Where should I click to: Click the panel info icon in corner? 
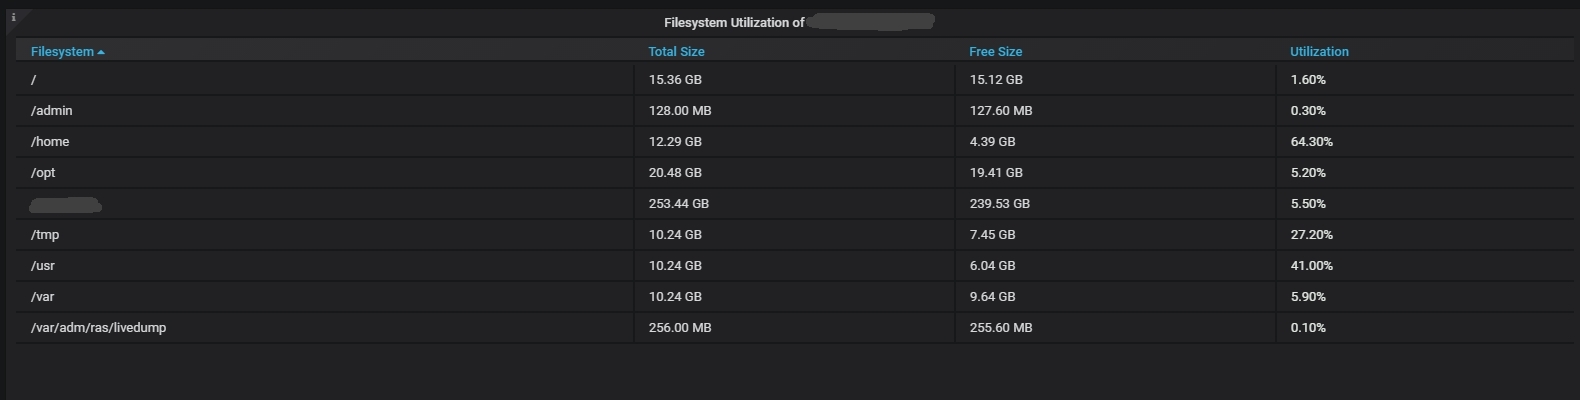13,17
